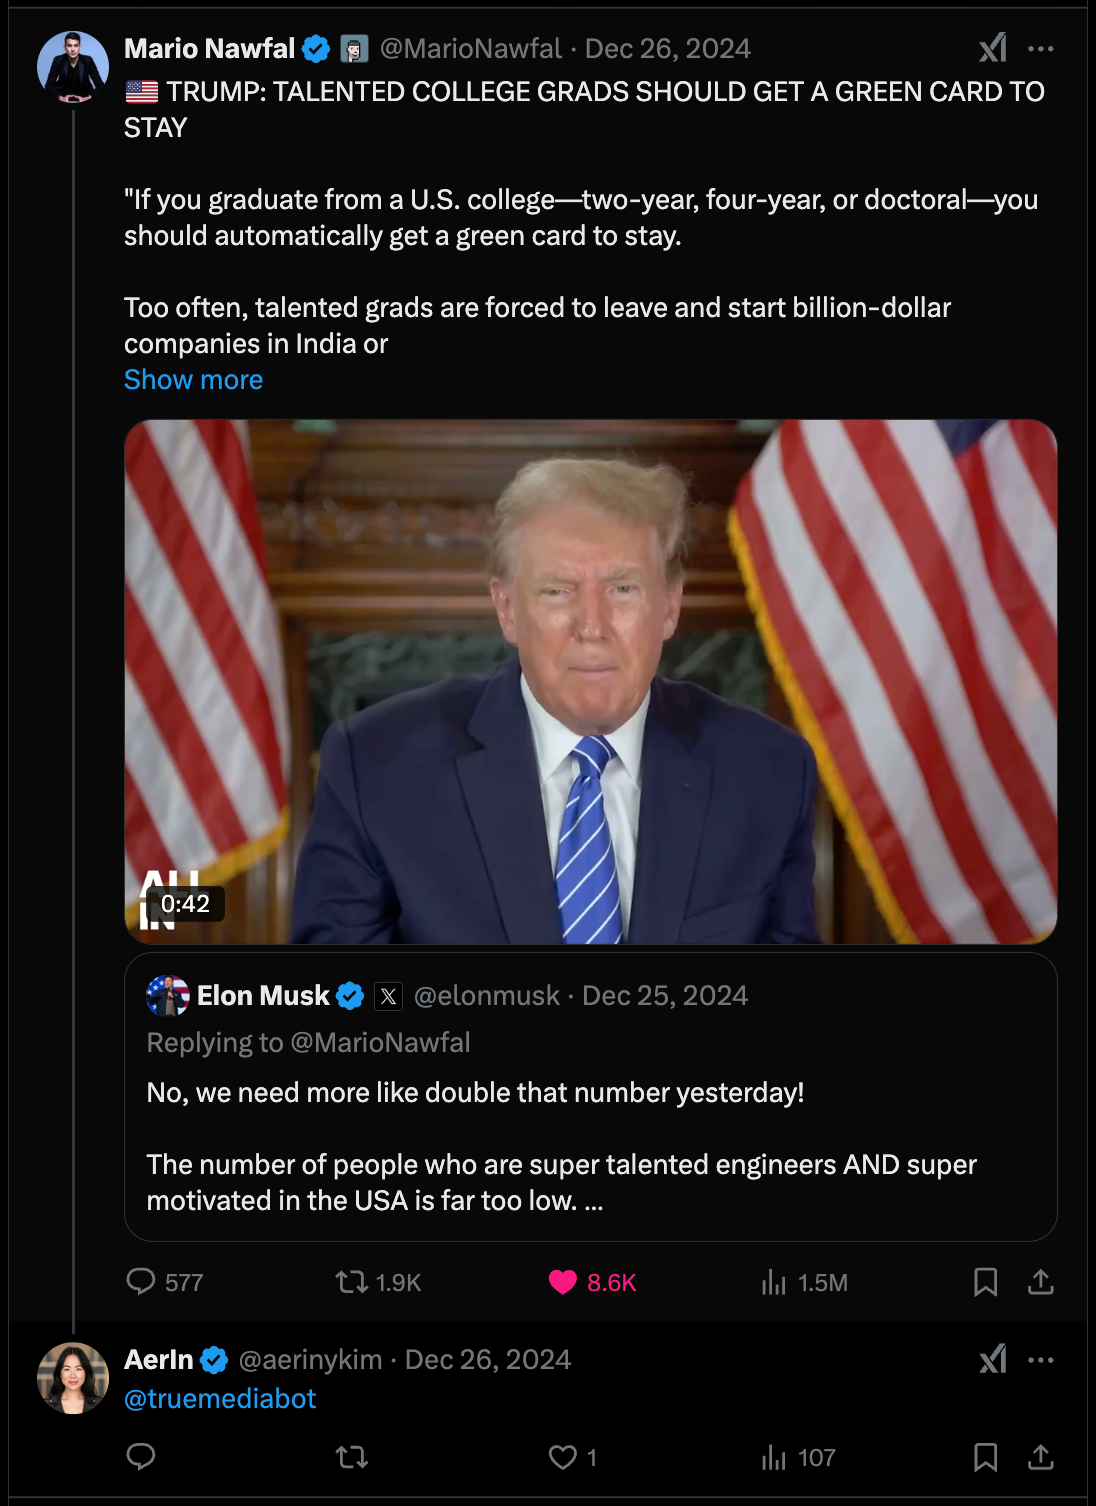Unlike the post with 8.6K likes
The height and width of the screenshot is (1506, 1096).
[563, 1282]
